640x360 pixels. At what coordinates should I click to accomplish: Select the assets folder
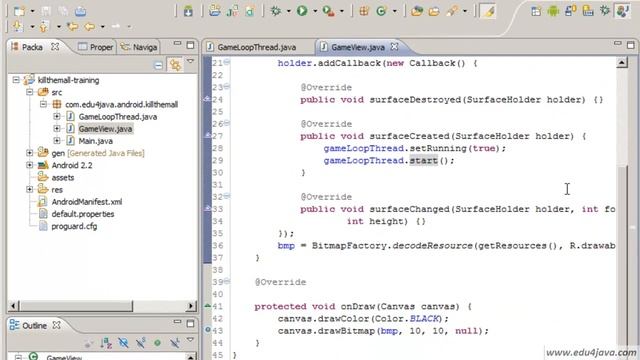coord(63,178)
